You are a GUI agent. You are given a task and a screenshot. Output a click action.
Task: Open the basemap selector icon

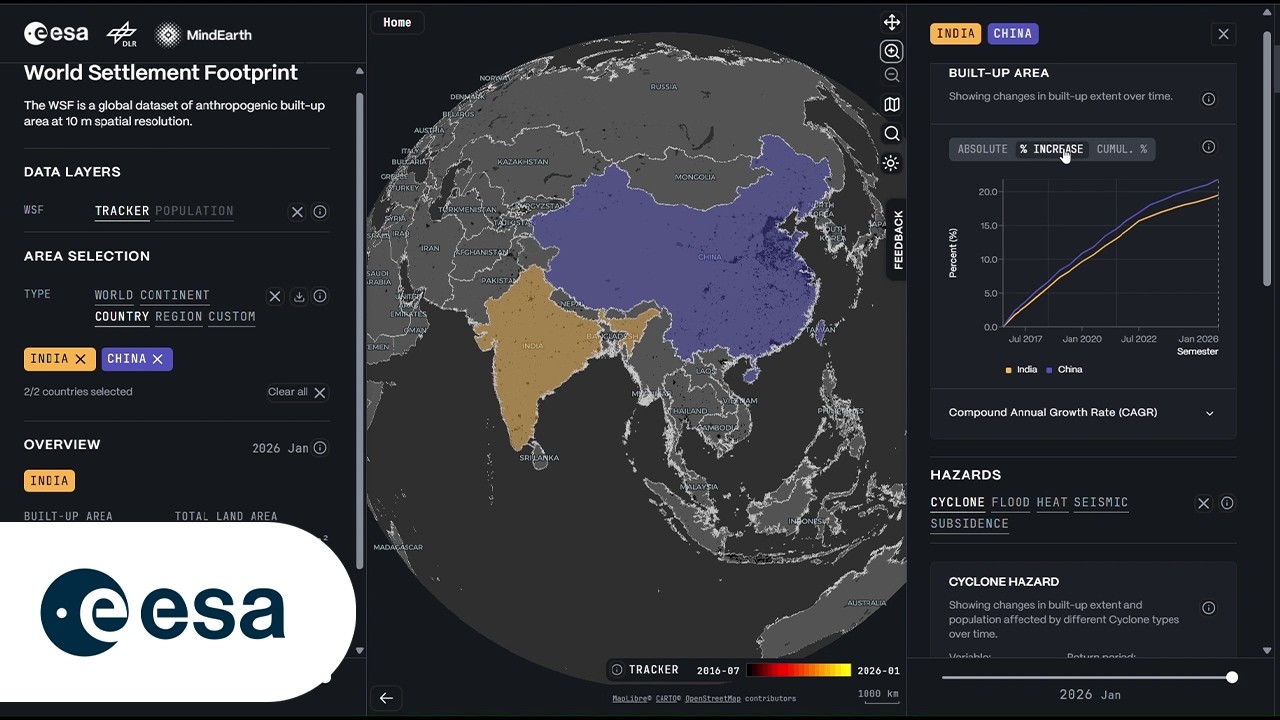coord(891,104)
